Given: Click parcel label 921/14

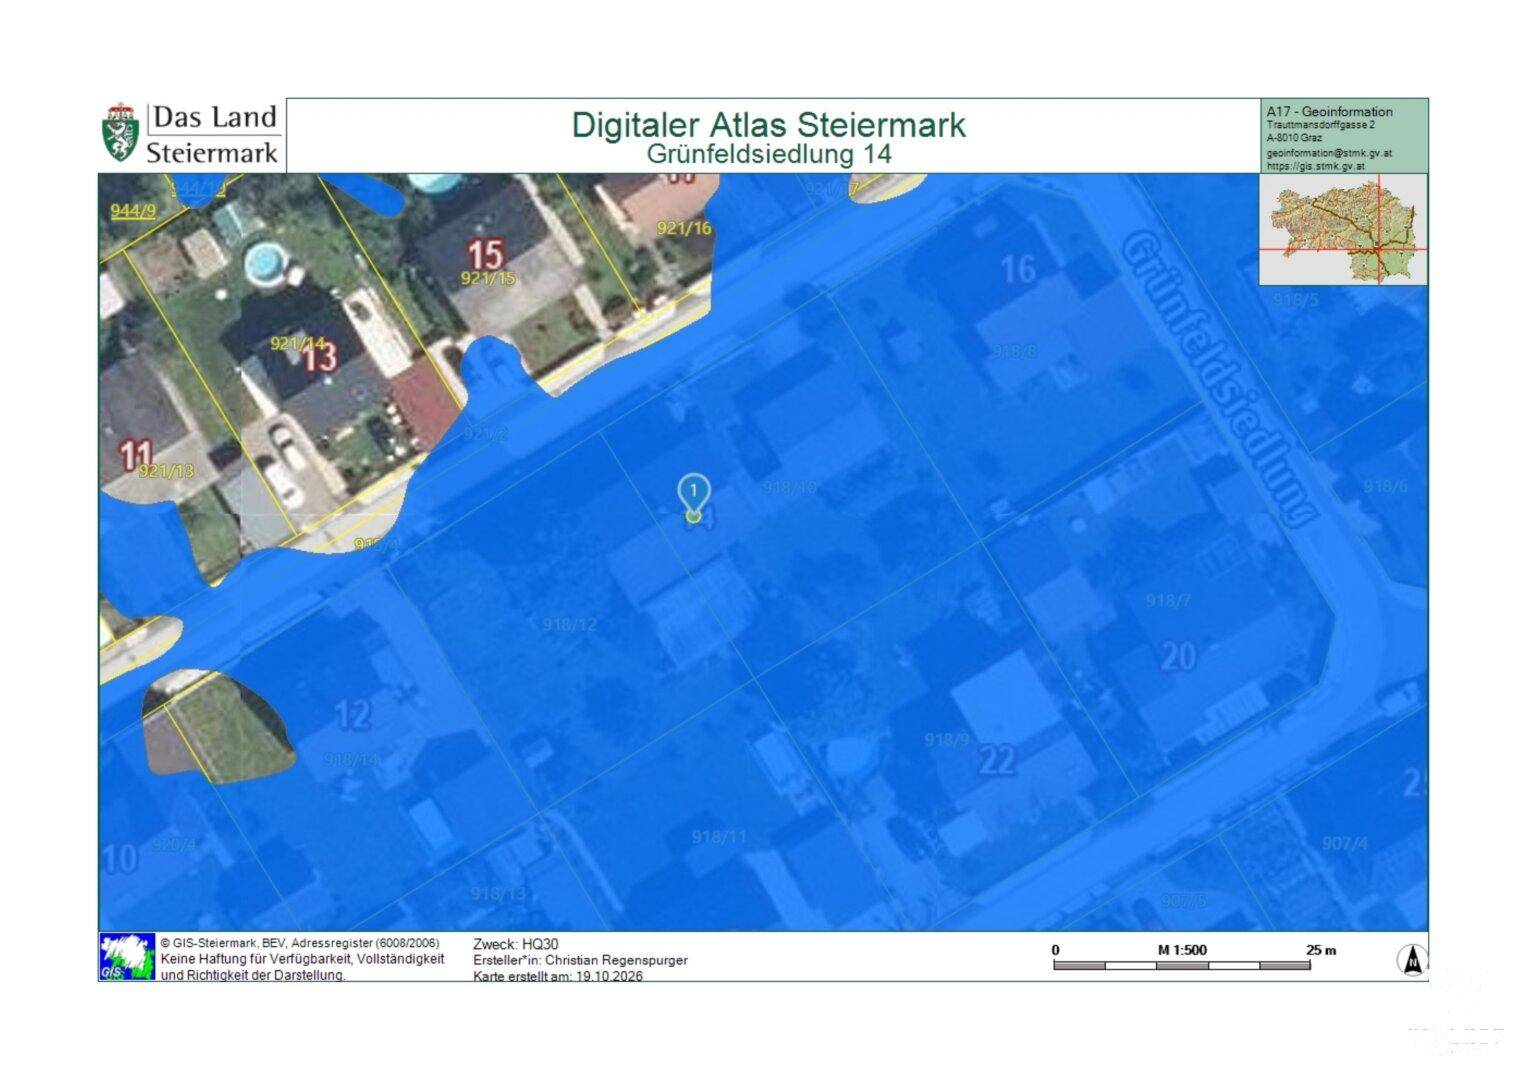Looking at the screenshot, I should 298,343.
